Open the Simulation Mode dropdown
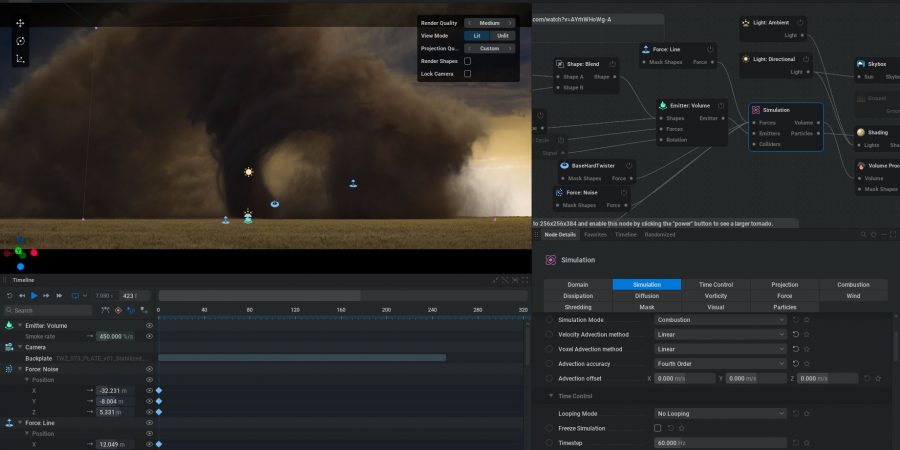Viewport: 900px width, 450px height. tap(720, 320)
